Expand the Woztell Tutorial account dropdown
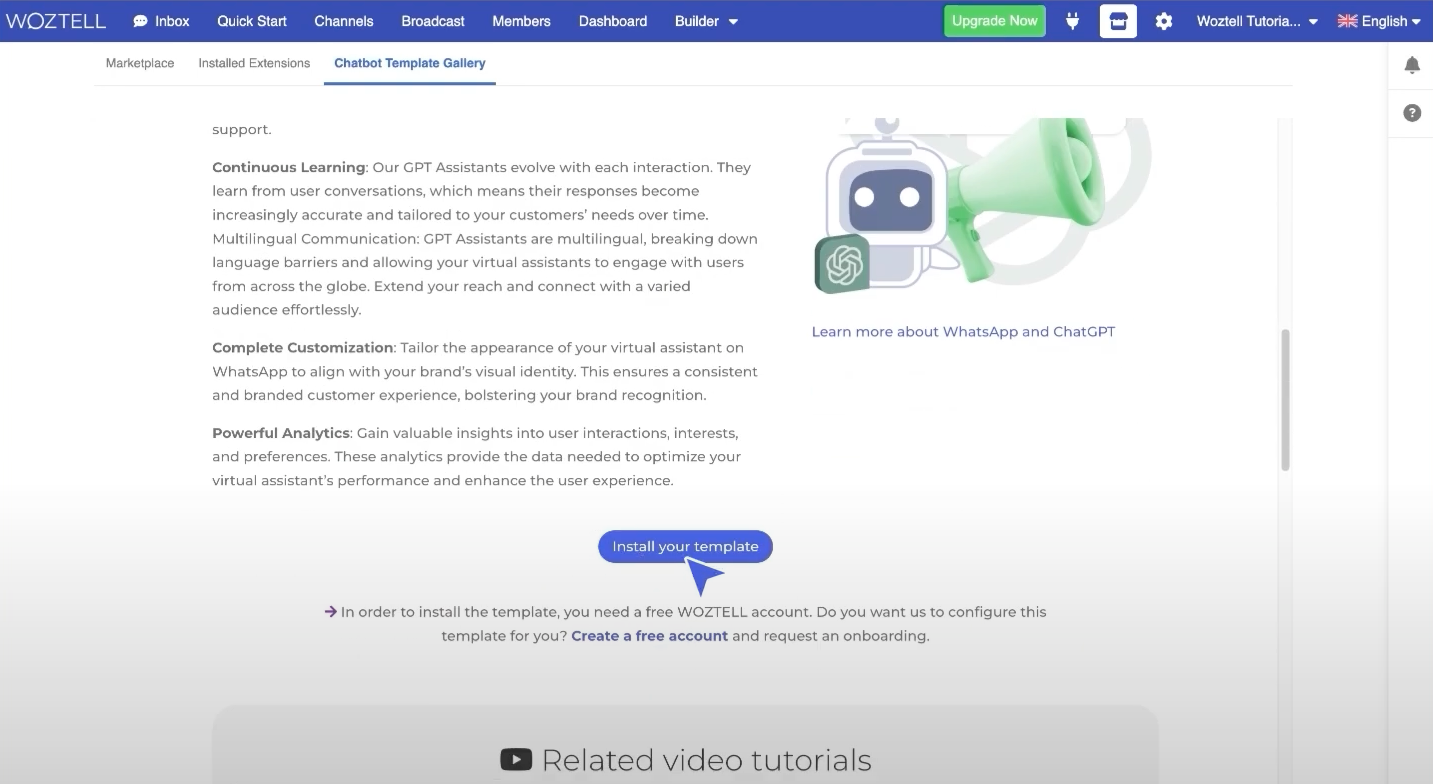 pyautogui.click(x=1258, y=21)
